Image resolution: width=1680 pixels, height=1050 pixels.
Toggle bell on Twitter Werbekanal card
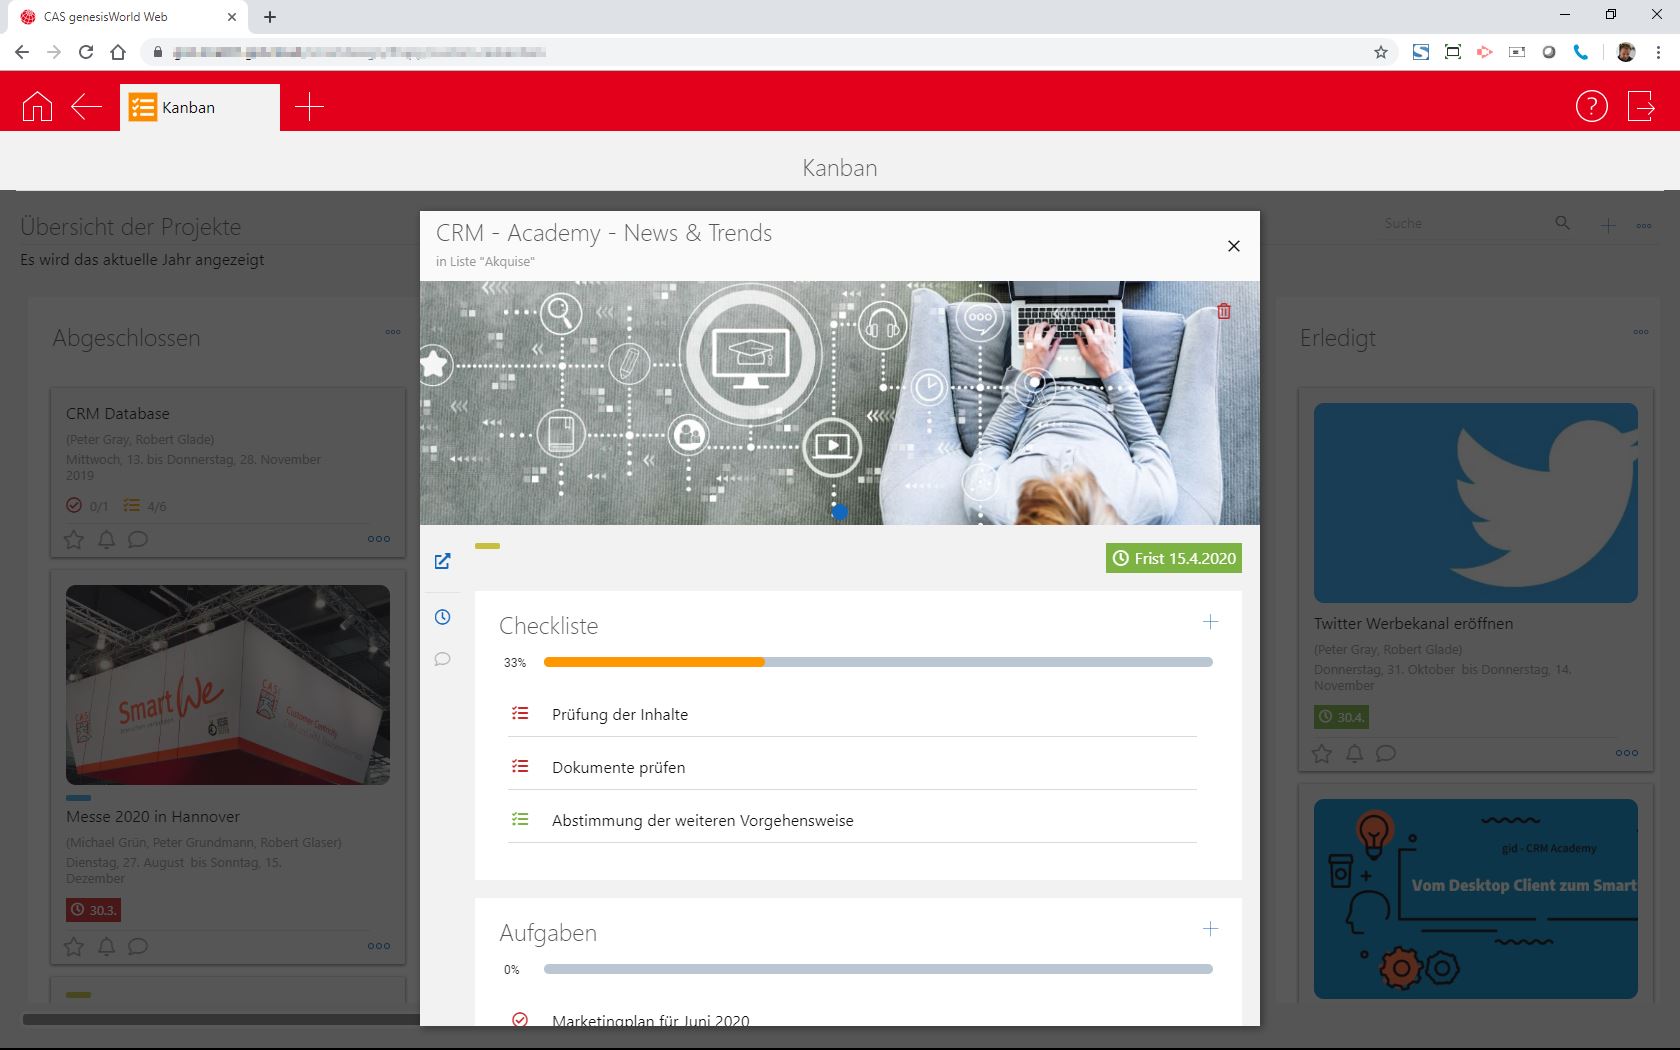coord(1354,753)
